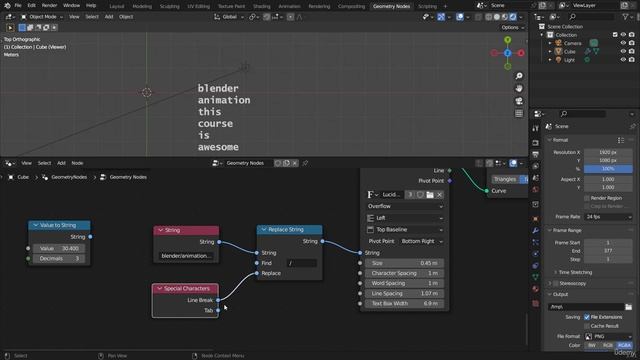This screenshot has height=360, width=640.
Task: Open the Global transform orientation dropdown
Action: [x=229, y=17]
